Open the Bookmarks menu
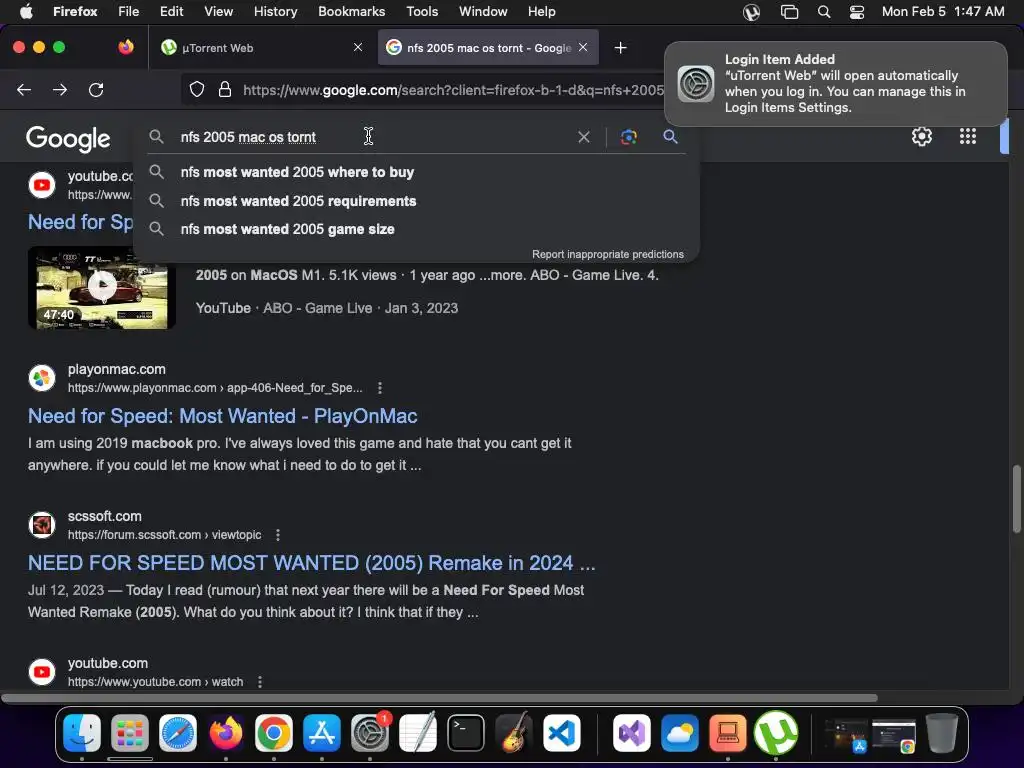Screen dimensions: 1024x768 (351, 12)
